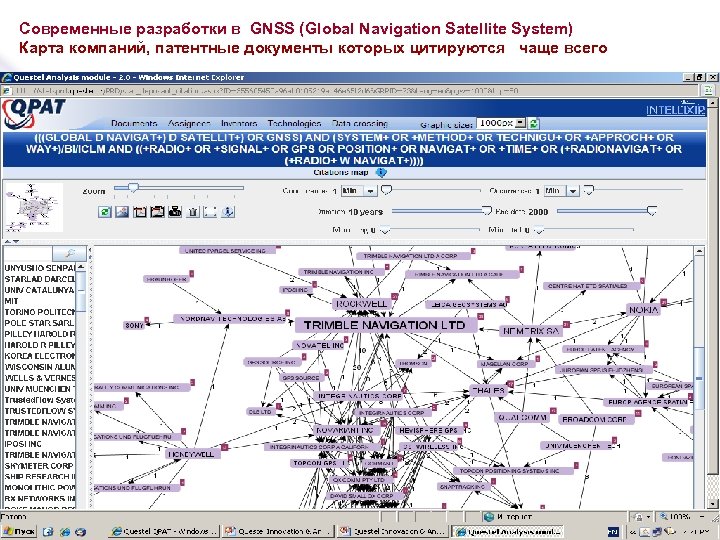Open the Technologies menu

tap(294, 124)
